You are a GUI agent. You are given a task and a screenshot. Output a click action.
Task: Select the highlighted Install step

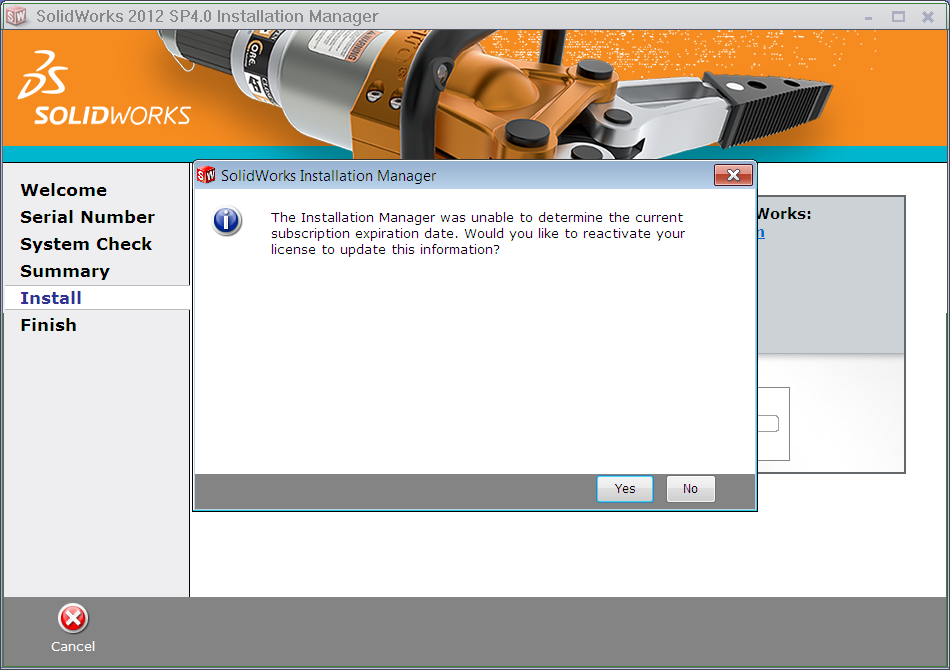coord(97,298)
